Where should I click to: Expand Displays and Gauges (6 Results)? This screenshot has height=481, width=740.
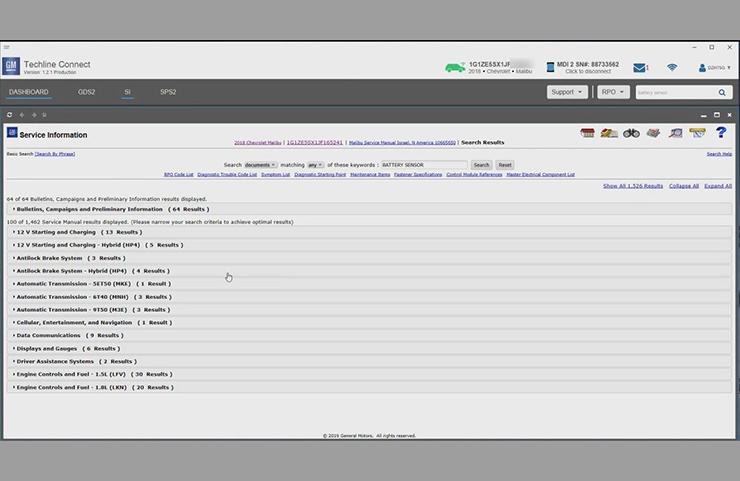369,348
